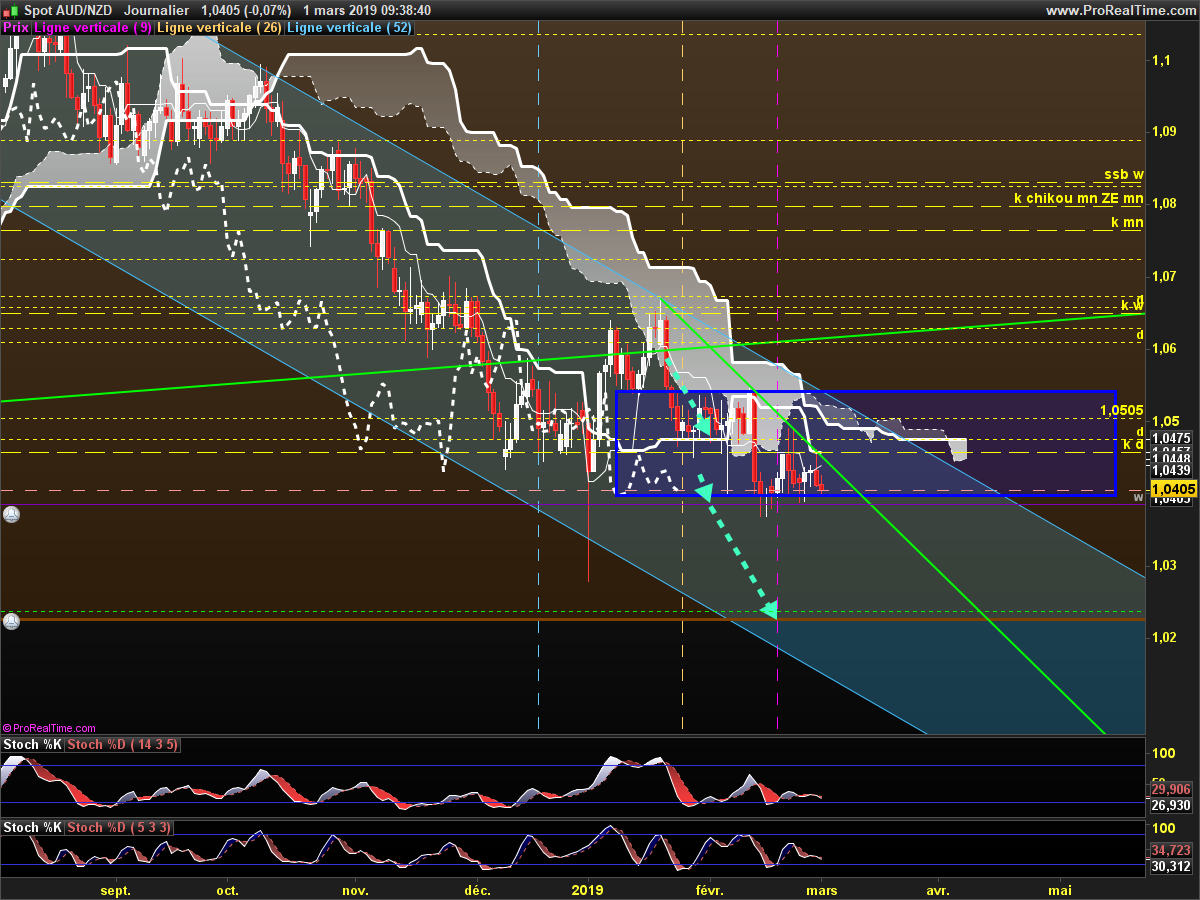
Task: Click the Journalier timeframe text in title bar
Action: coord(156,10)
